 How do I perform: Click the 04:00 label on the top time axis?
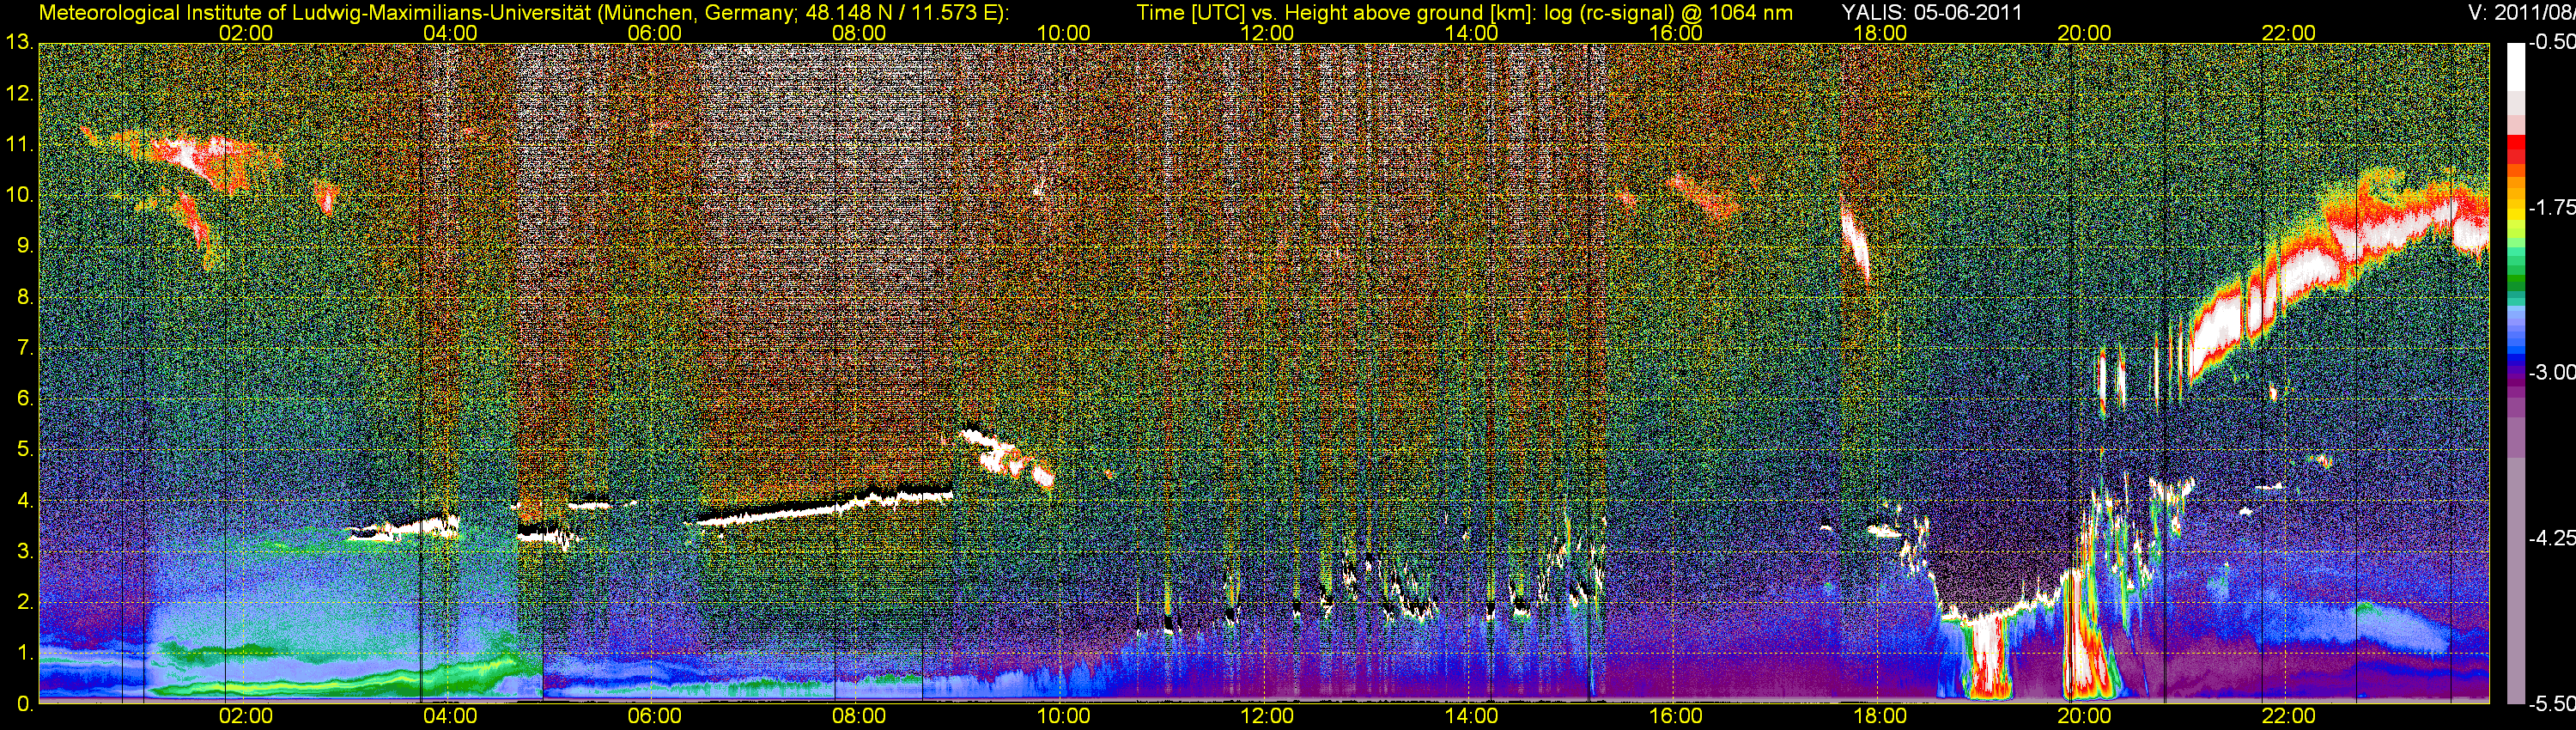pyautogui.click(x=450, y=33)
